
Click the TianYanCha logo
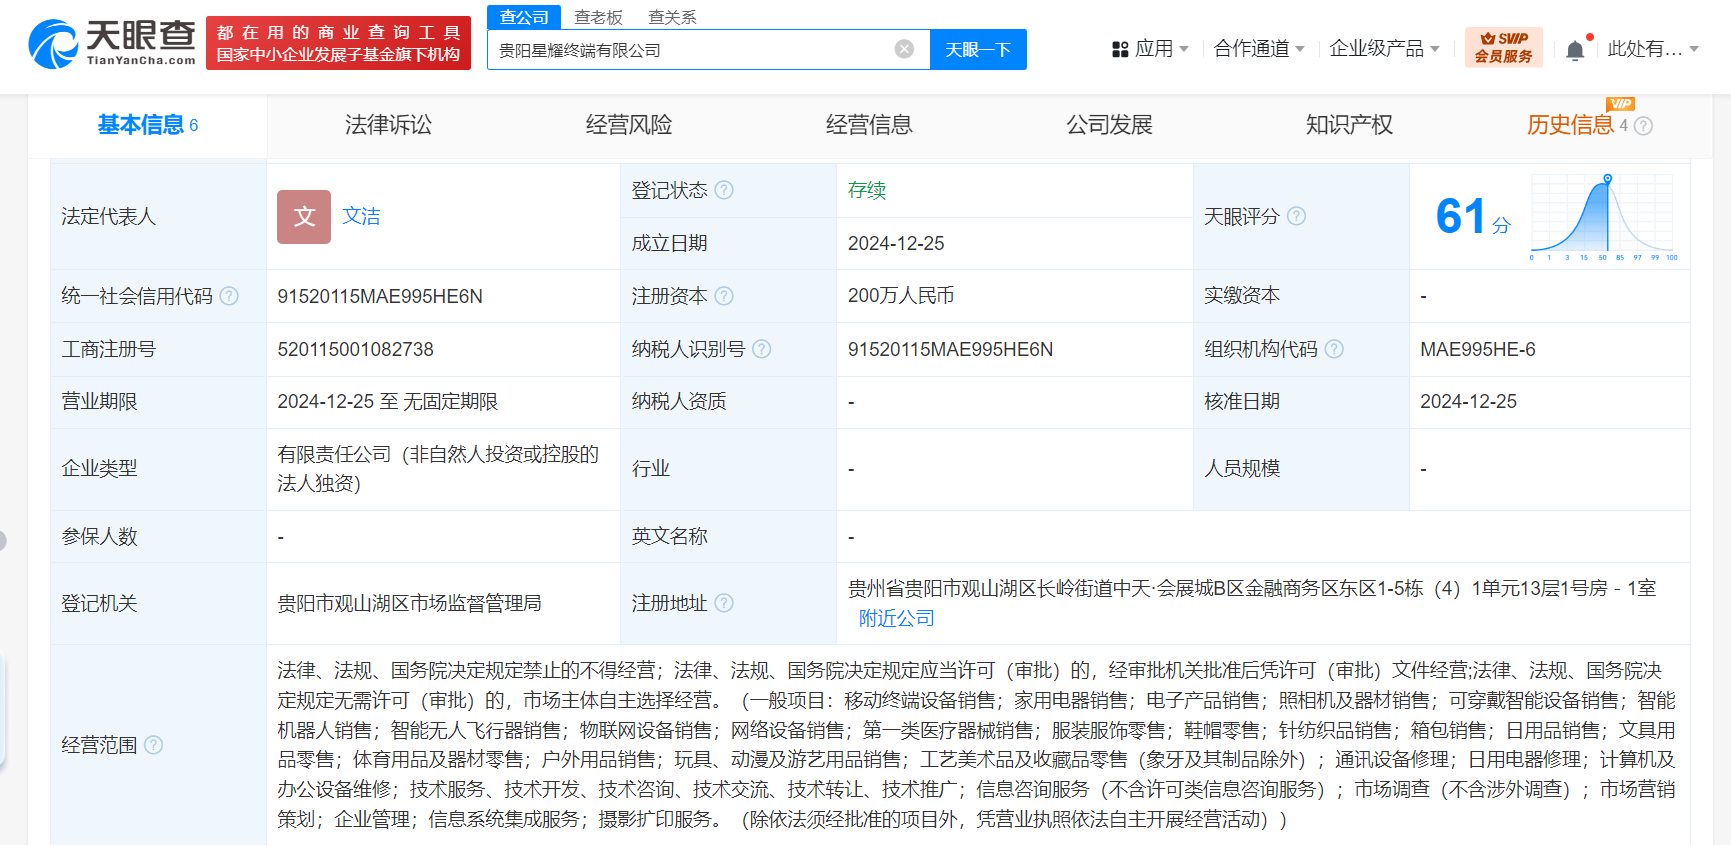pyautogui.click(x=112, y=44)
